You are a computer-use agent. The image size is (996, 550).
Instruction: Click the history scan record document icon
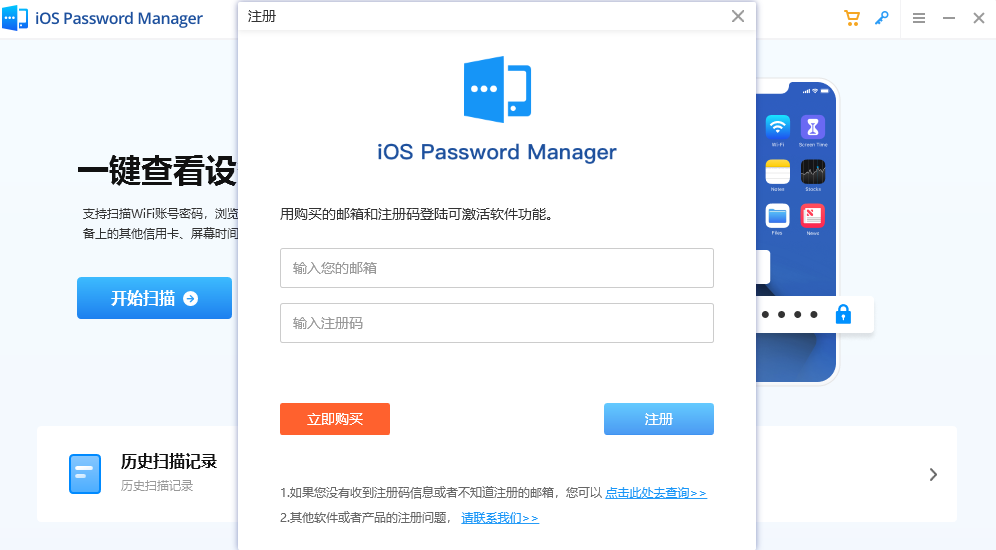pyautogui.click(x=85, y=474)
